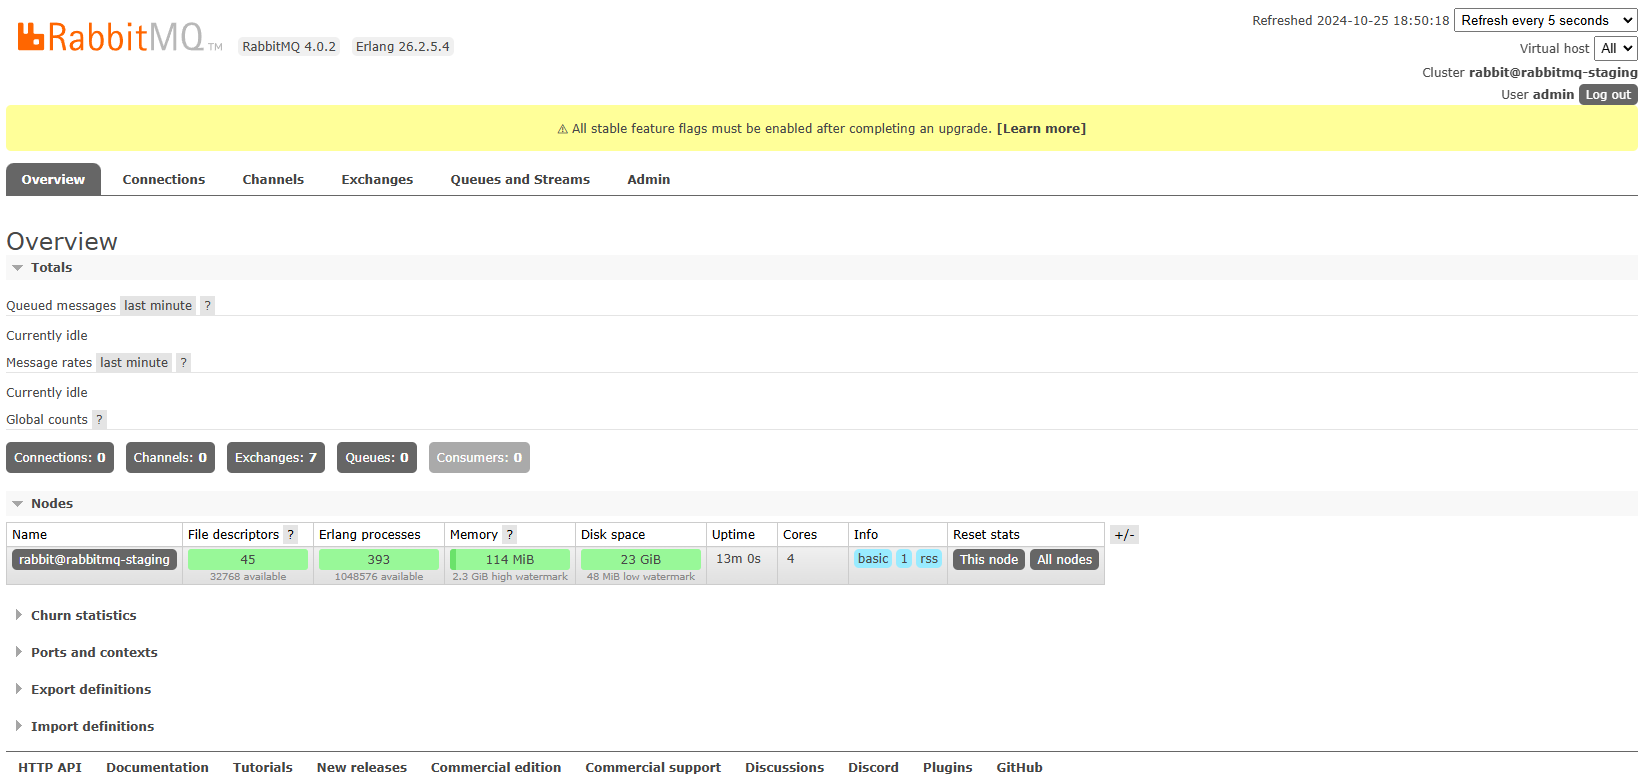Click the Uptime 13m 0s value
Image resolution: width=1645 pixels, height=784 pixels.
pyautogui.click(x=738, y=559)
